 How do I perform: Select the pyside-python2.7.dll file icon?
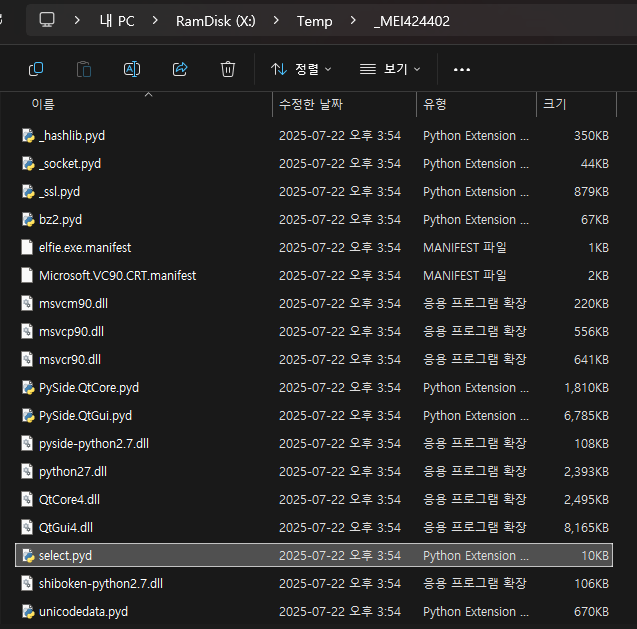27,443
